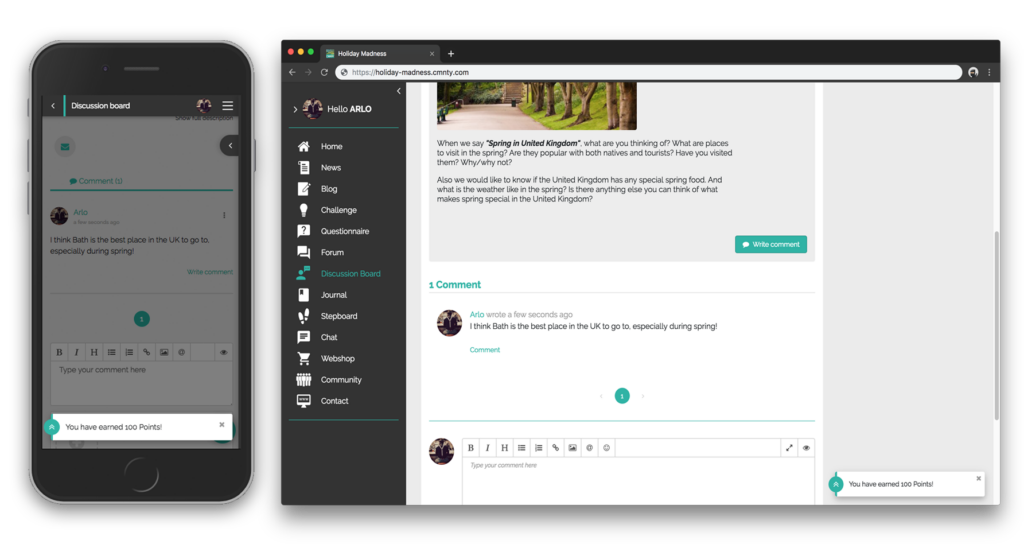Select the Comment (1) tab on phone
The width and height of the screenshot is (1024, 544).
96,181
